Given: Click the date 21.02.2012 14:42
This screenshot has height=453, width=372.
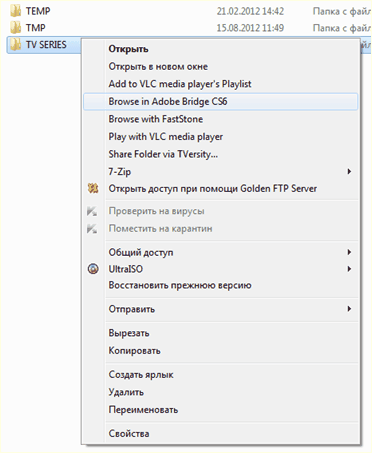Looking at the screenshot, I should click(250, 11).
